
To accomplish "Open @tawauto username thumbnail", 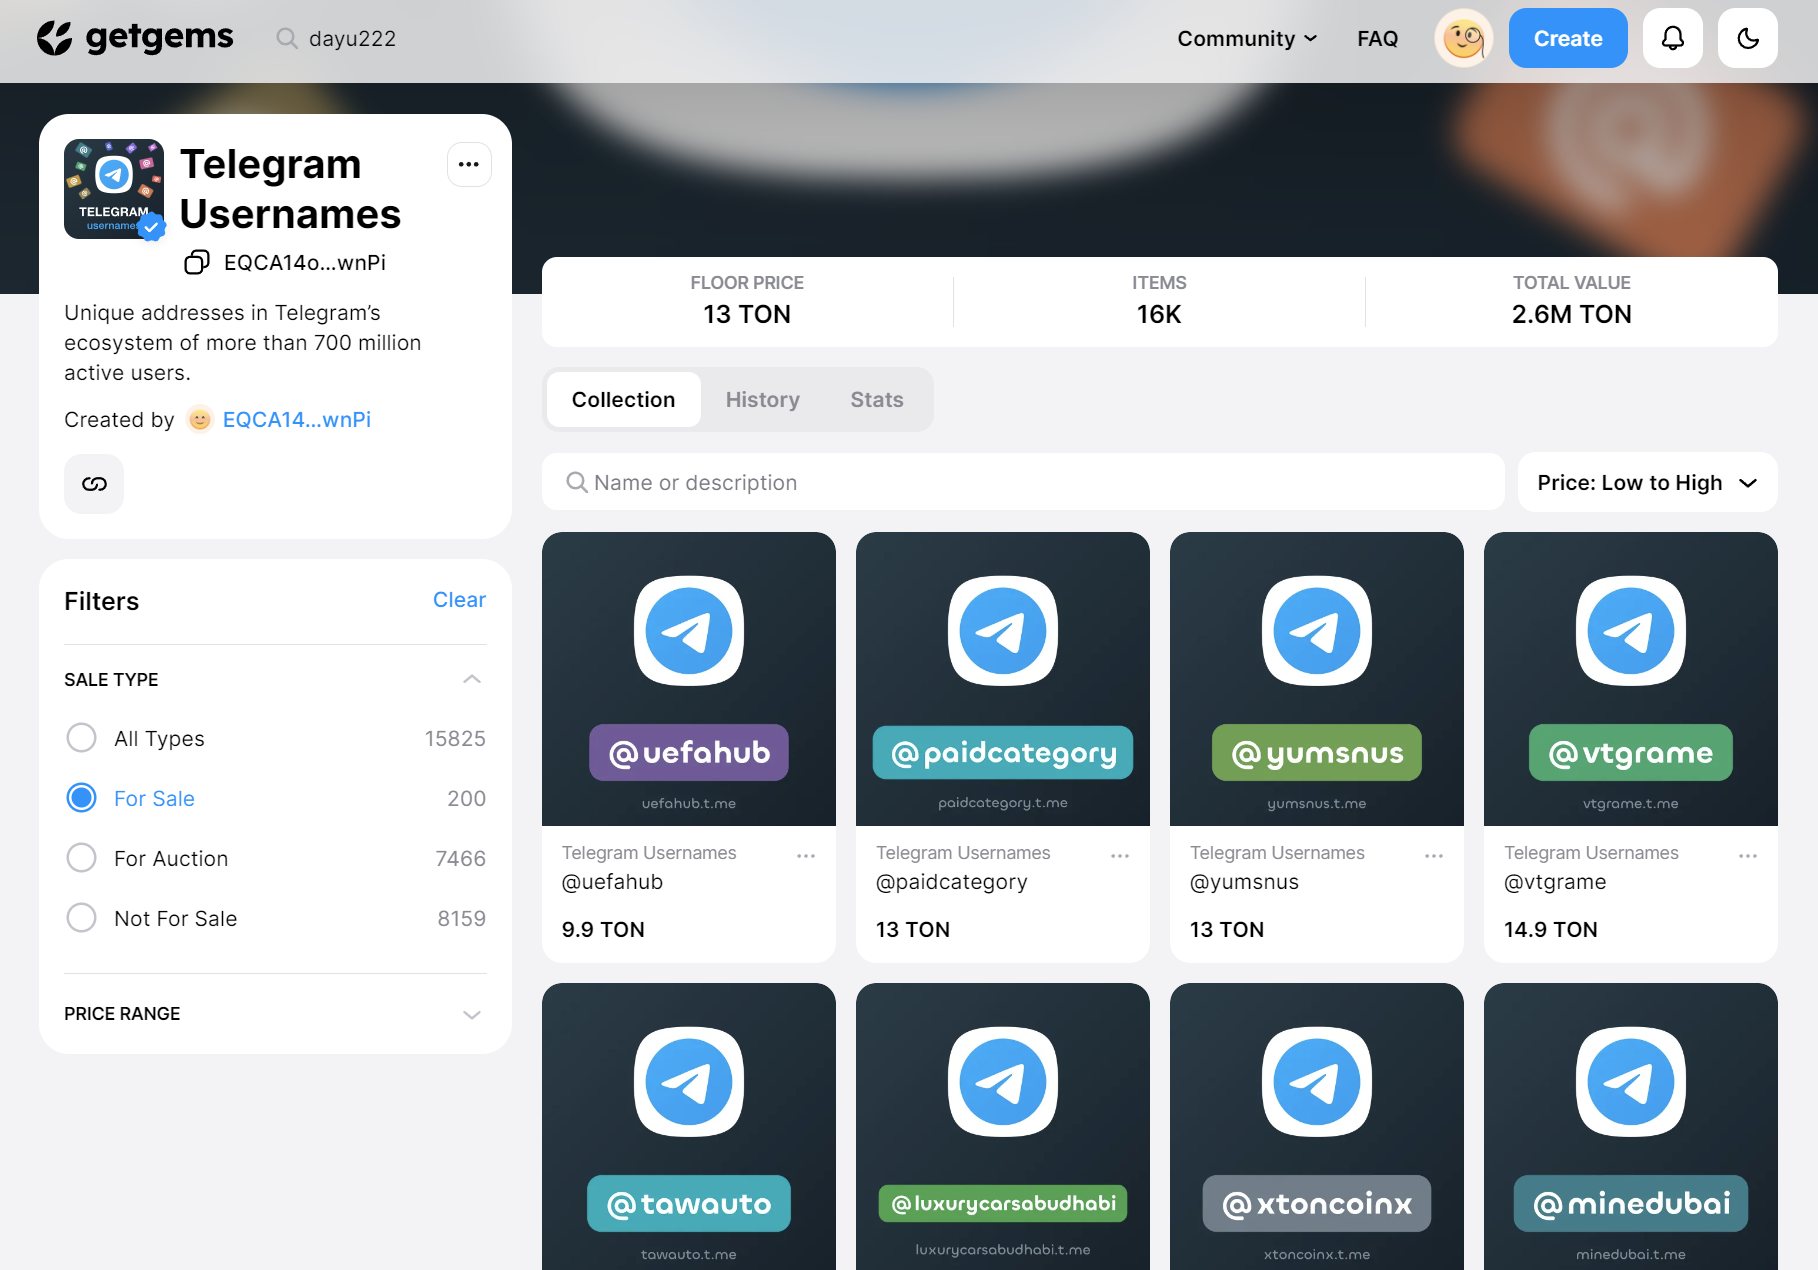I will 689,1126.
